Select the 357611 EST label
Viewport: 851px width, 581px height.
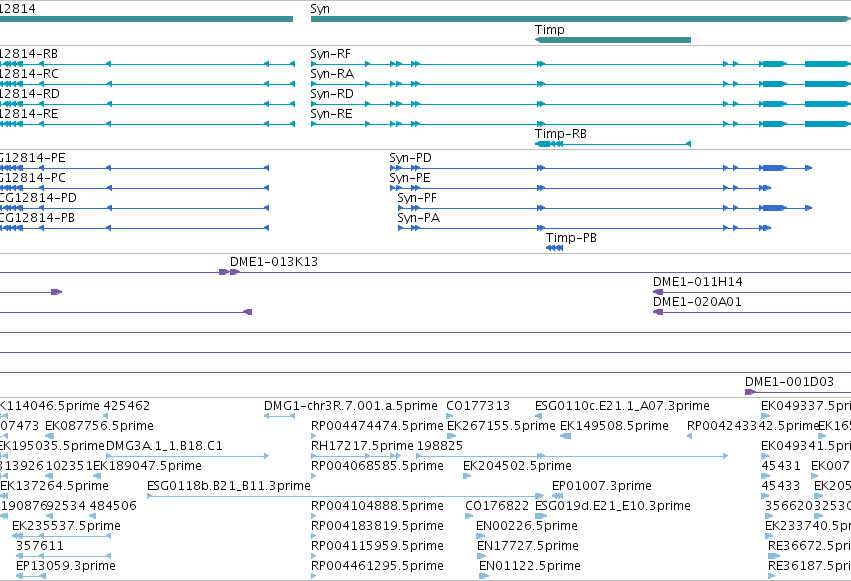coord(40,546)
